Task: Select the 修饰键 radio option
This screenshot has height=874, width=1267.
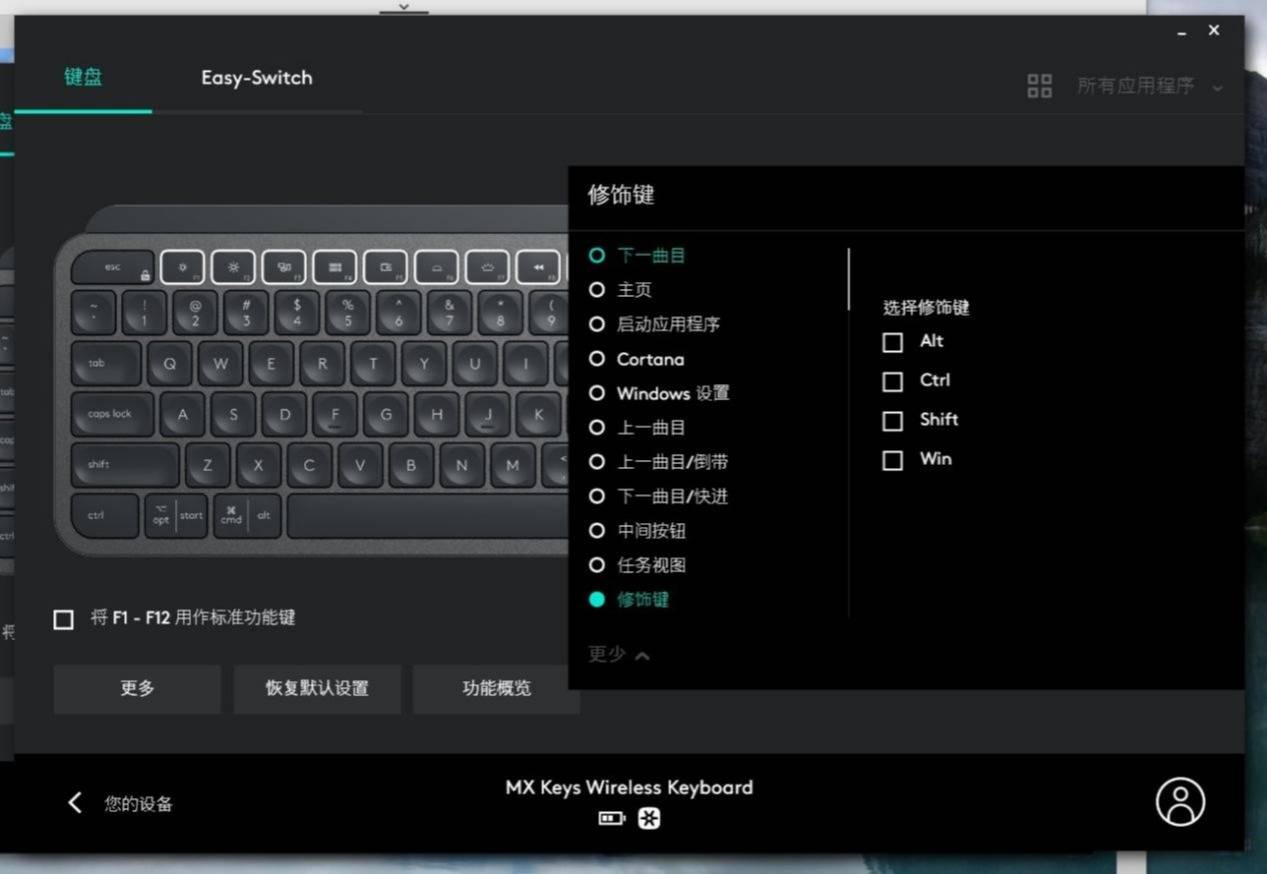Action: (597, 599)
